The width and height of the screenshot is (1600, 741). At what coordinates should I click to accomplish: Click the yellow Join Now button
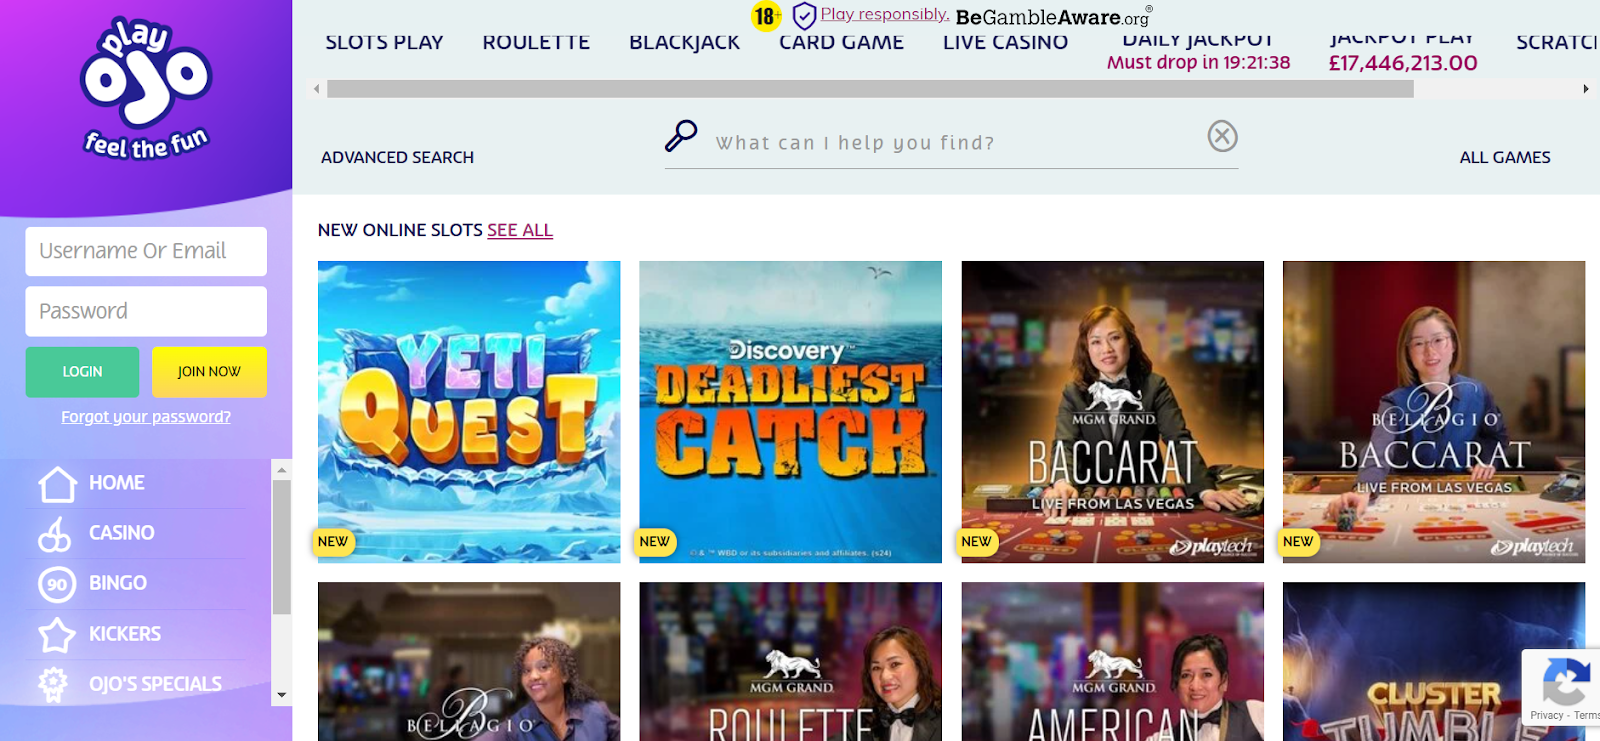[209, 372]
